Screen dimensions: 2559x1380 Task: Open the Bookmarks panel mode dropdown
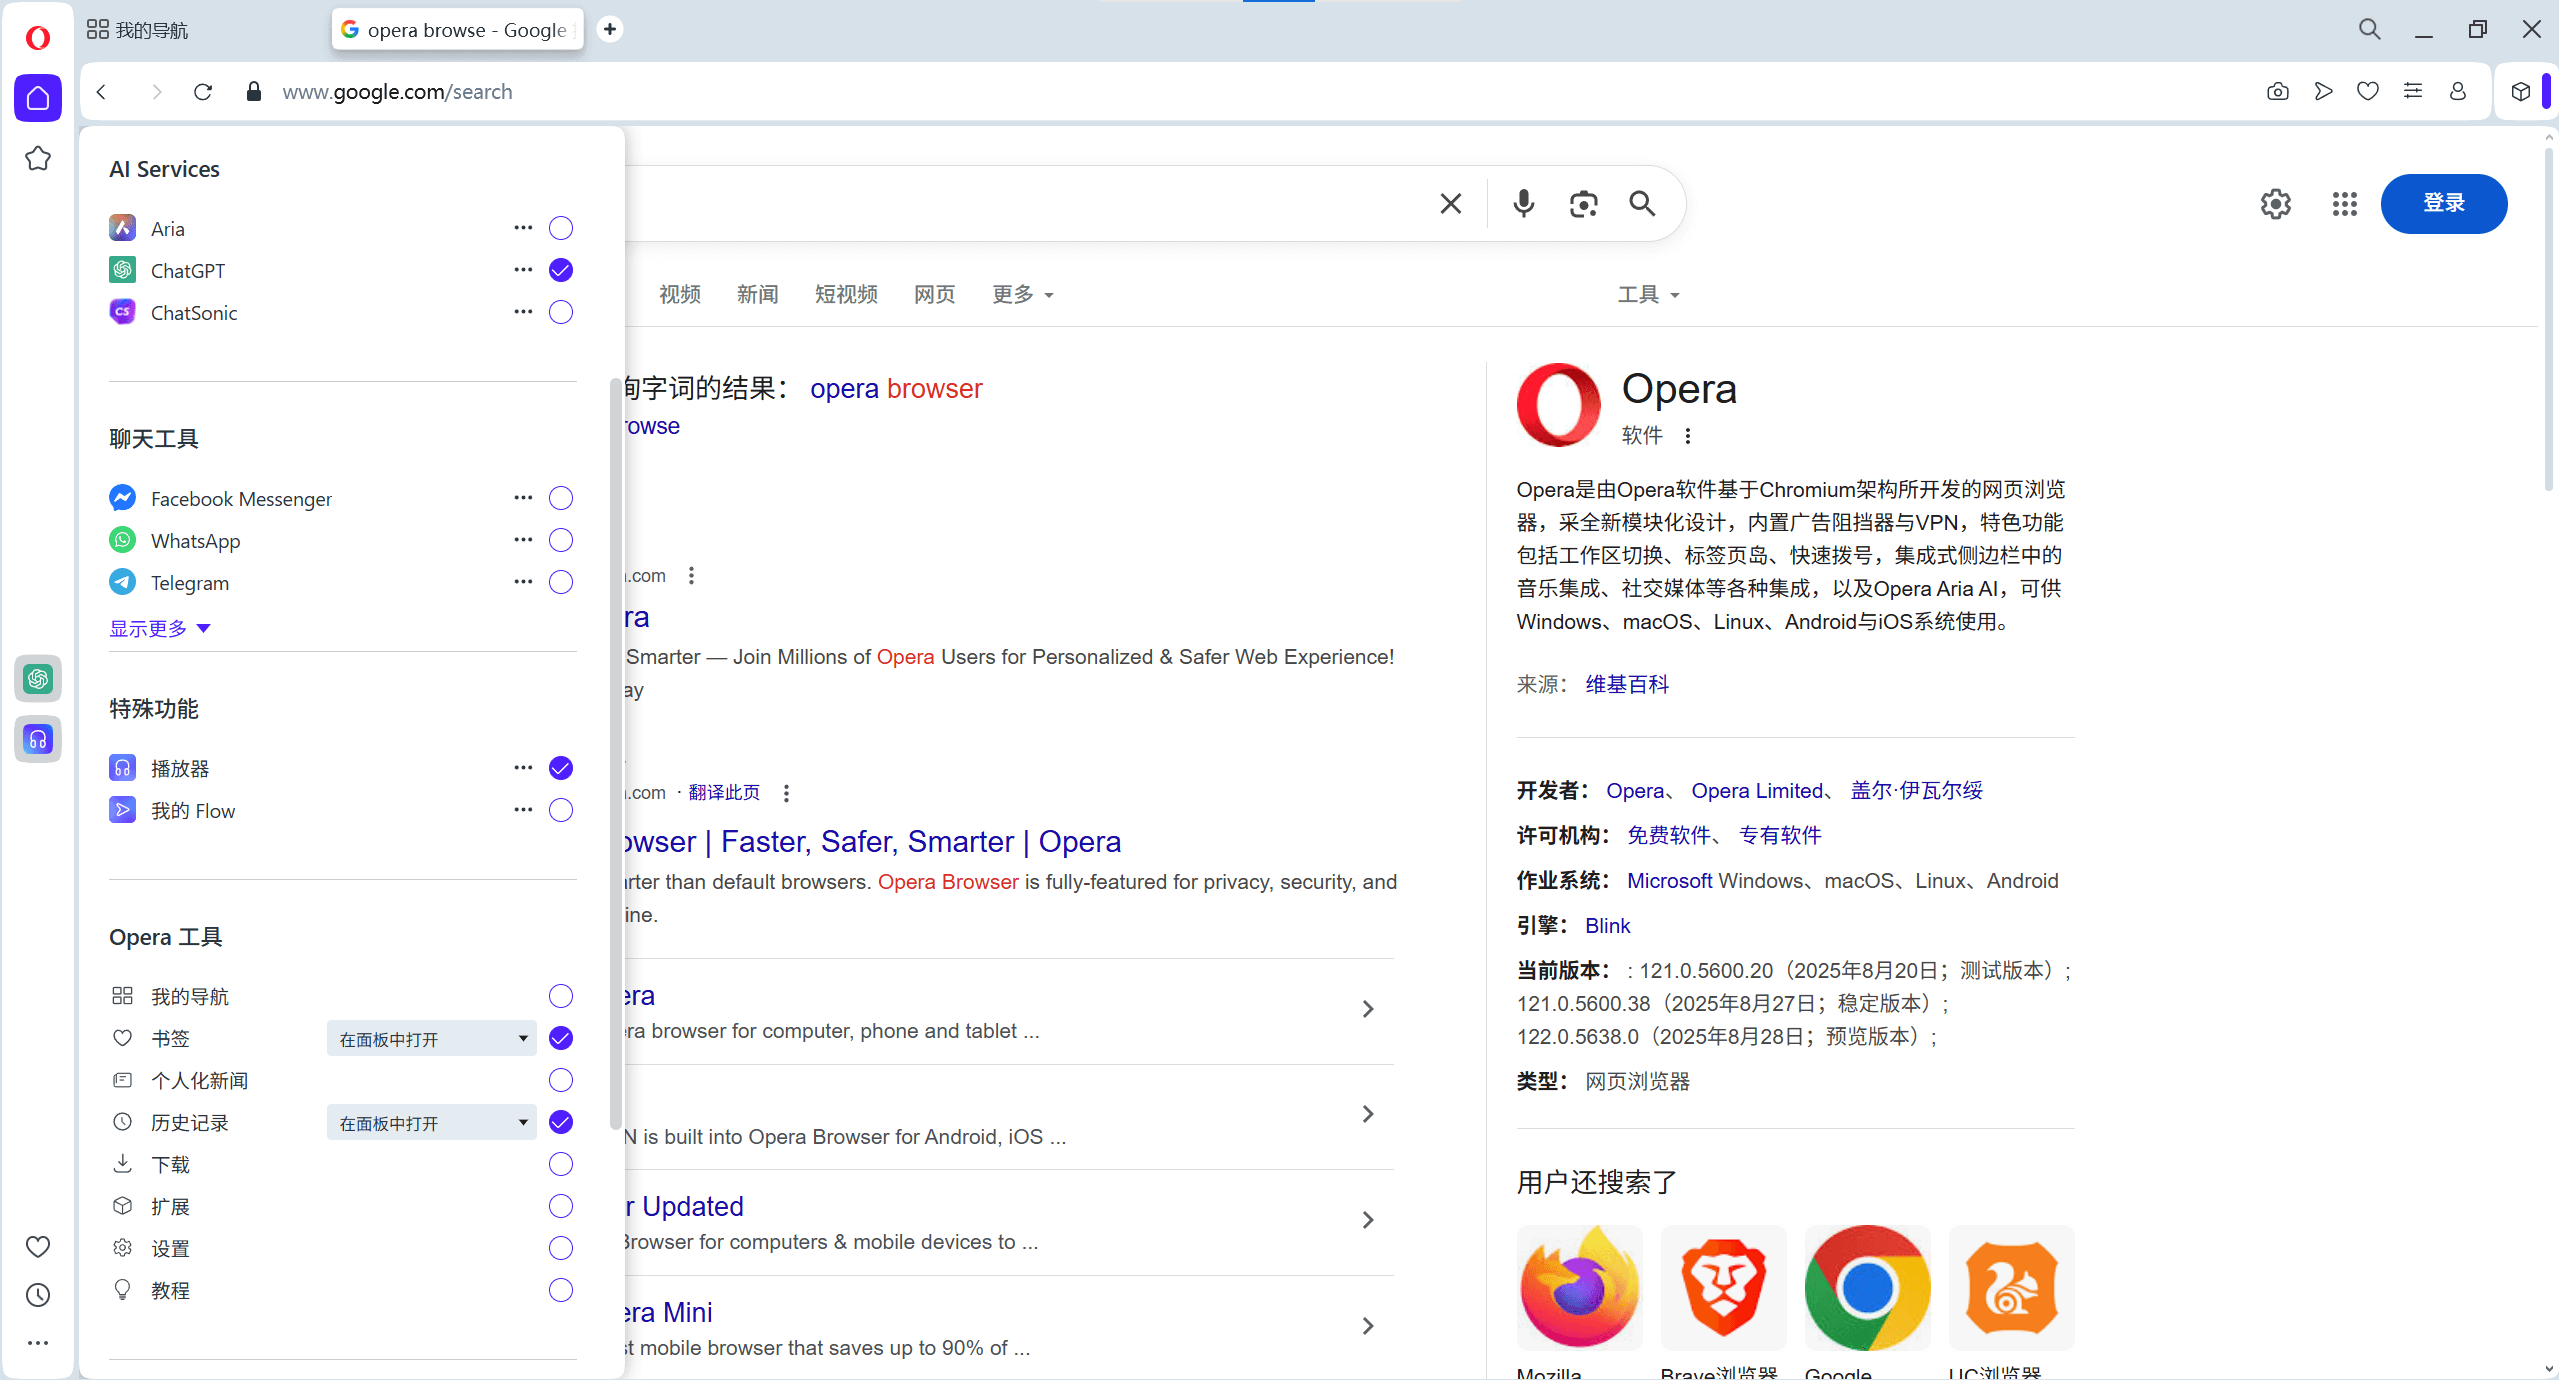tap(431, 1039)
